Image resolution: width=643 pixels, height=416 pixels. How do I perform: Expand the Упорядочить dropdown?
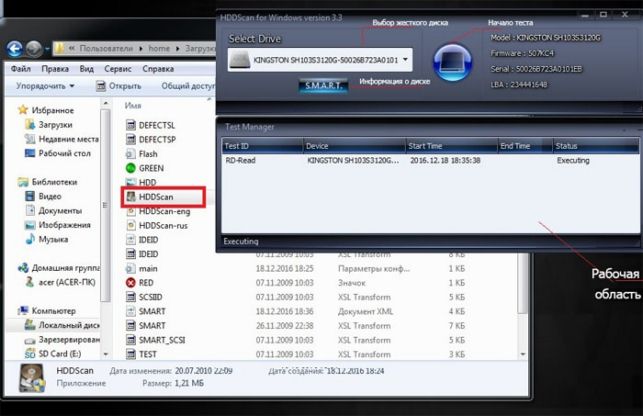coord(45,86)
